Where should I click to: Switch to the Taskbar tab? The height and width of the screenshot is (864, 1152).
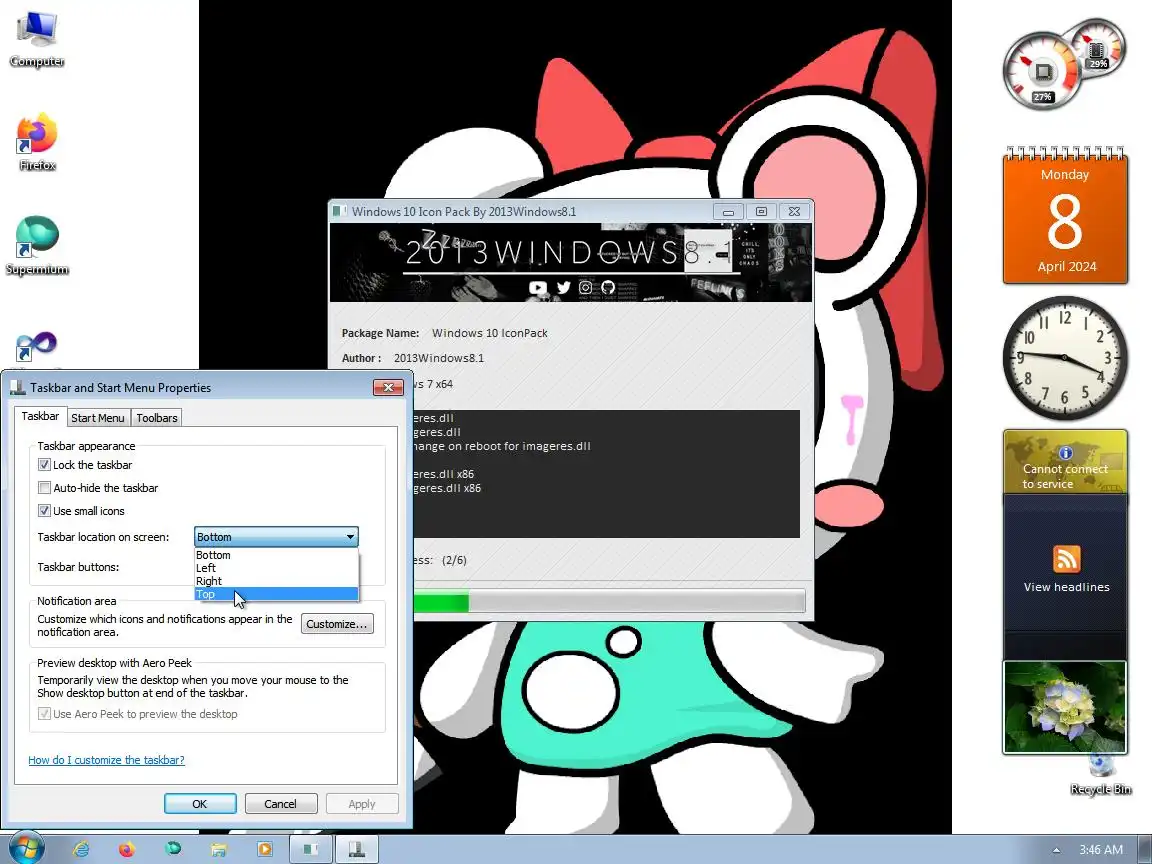tap(40, 417)
